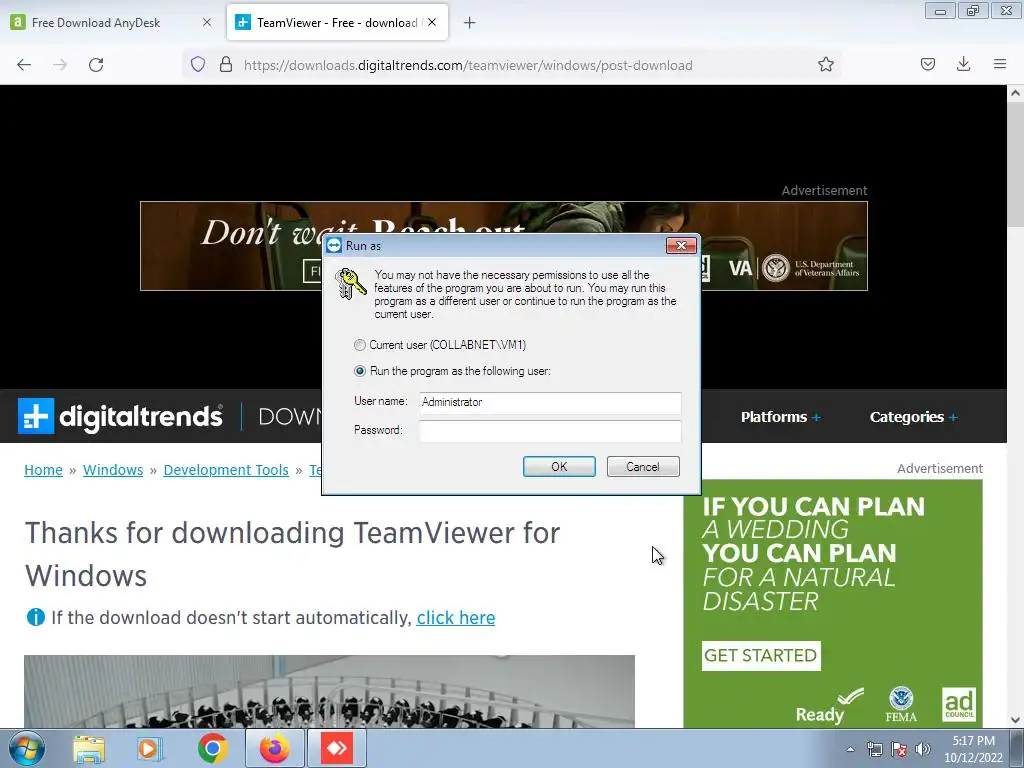Open network status tray icon
This screenshot has width=1024, height=768.
(874, 750)
